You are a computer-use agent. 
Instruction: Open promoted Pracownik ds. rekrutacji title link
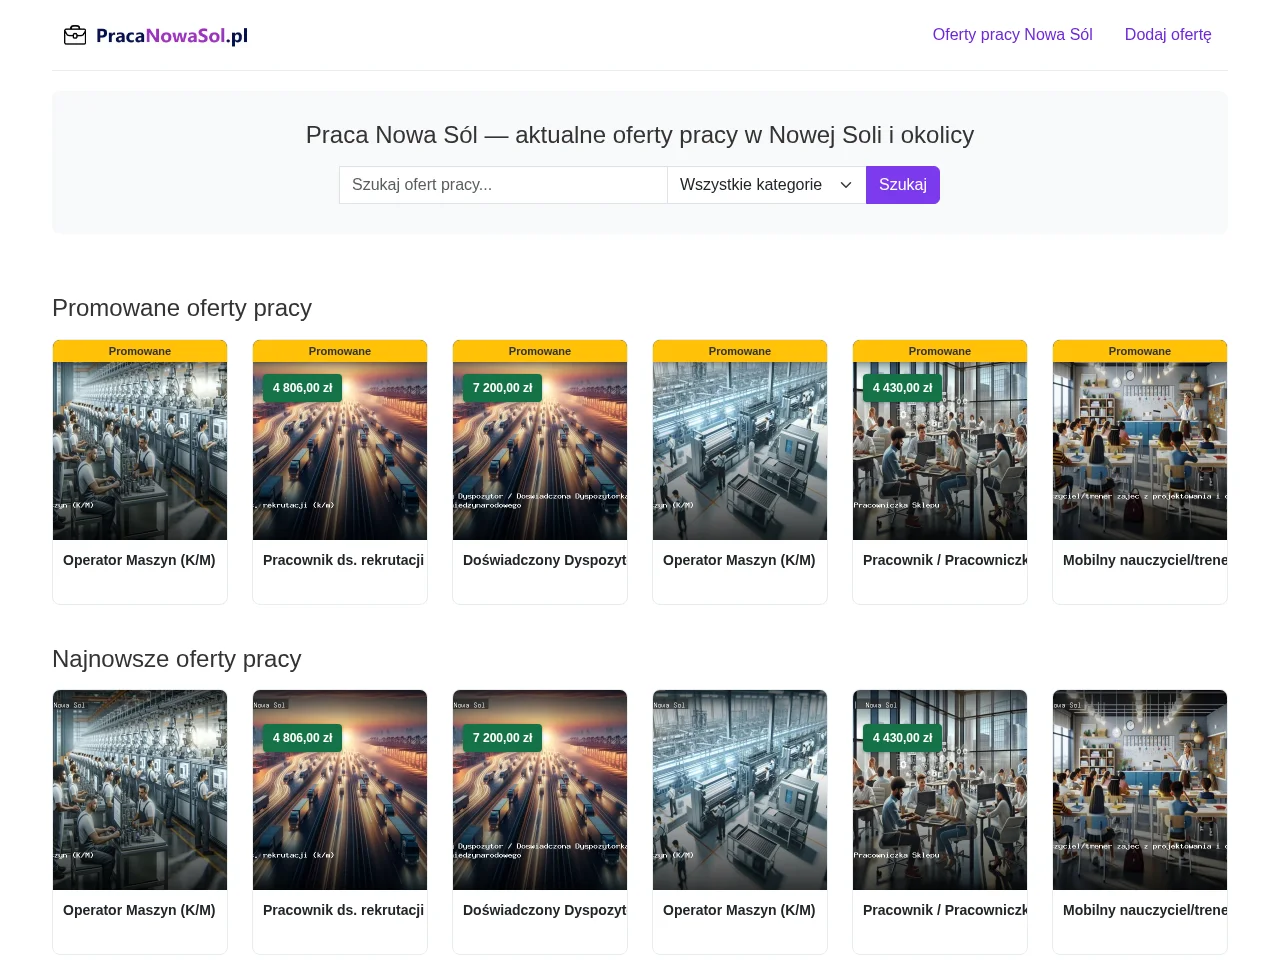pos(343,560)
